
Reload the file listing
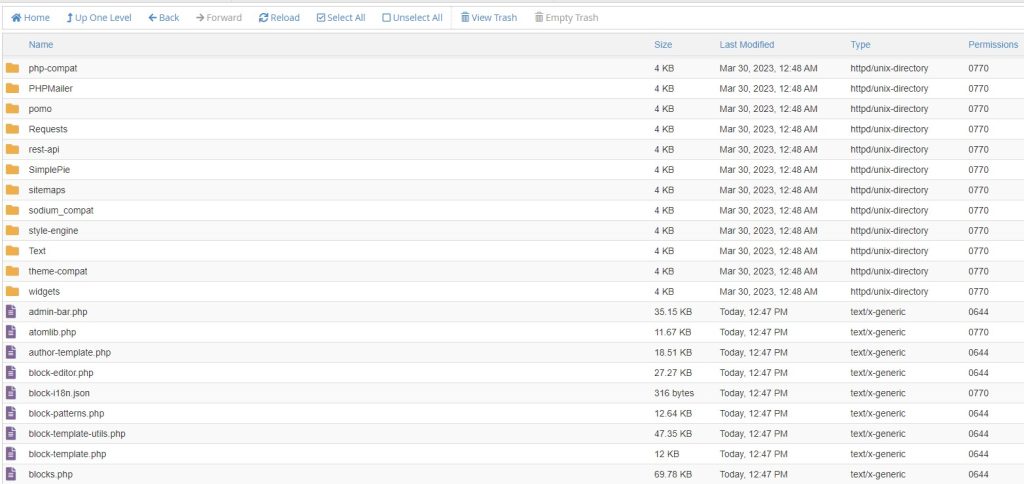pos(279,18)
